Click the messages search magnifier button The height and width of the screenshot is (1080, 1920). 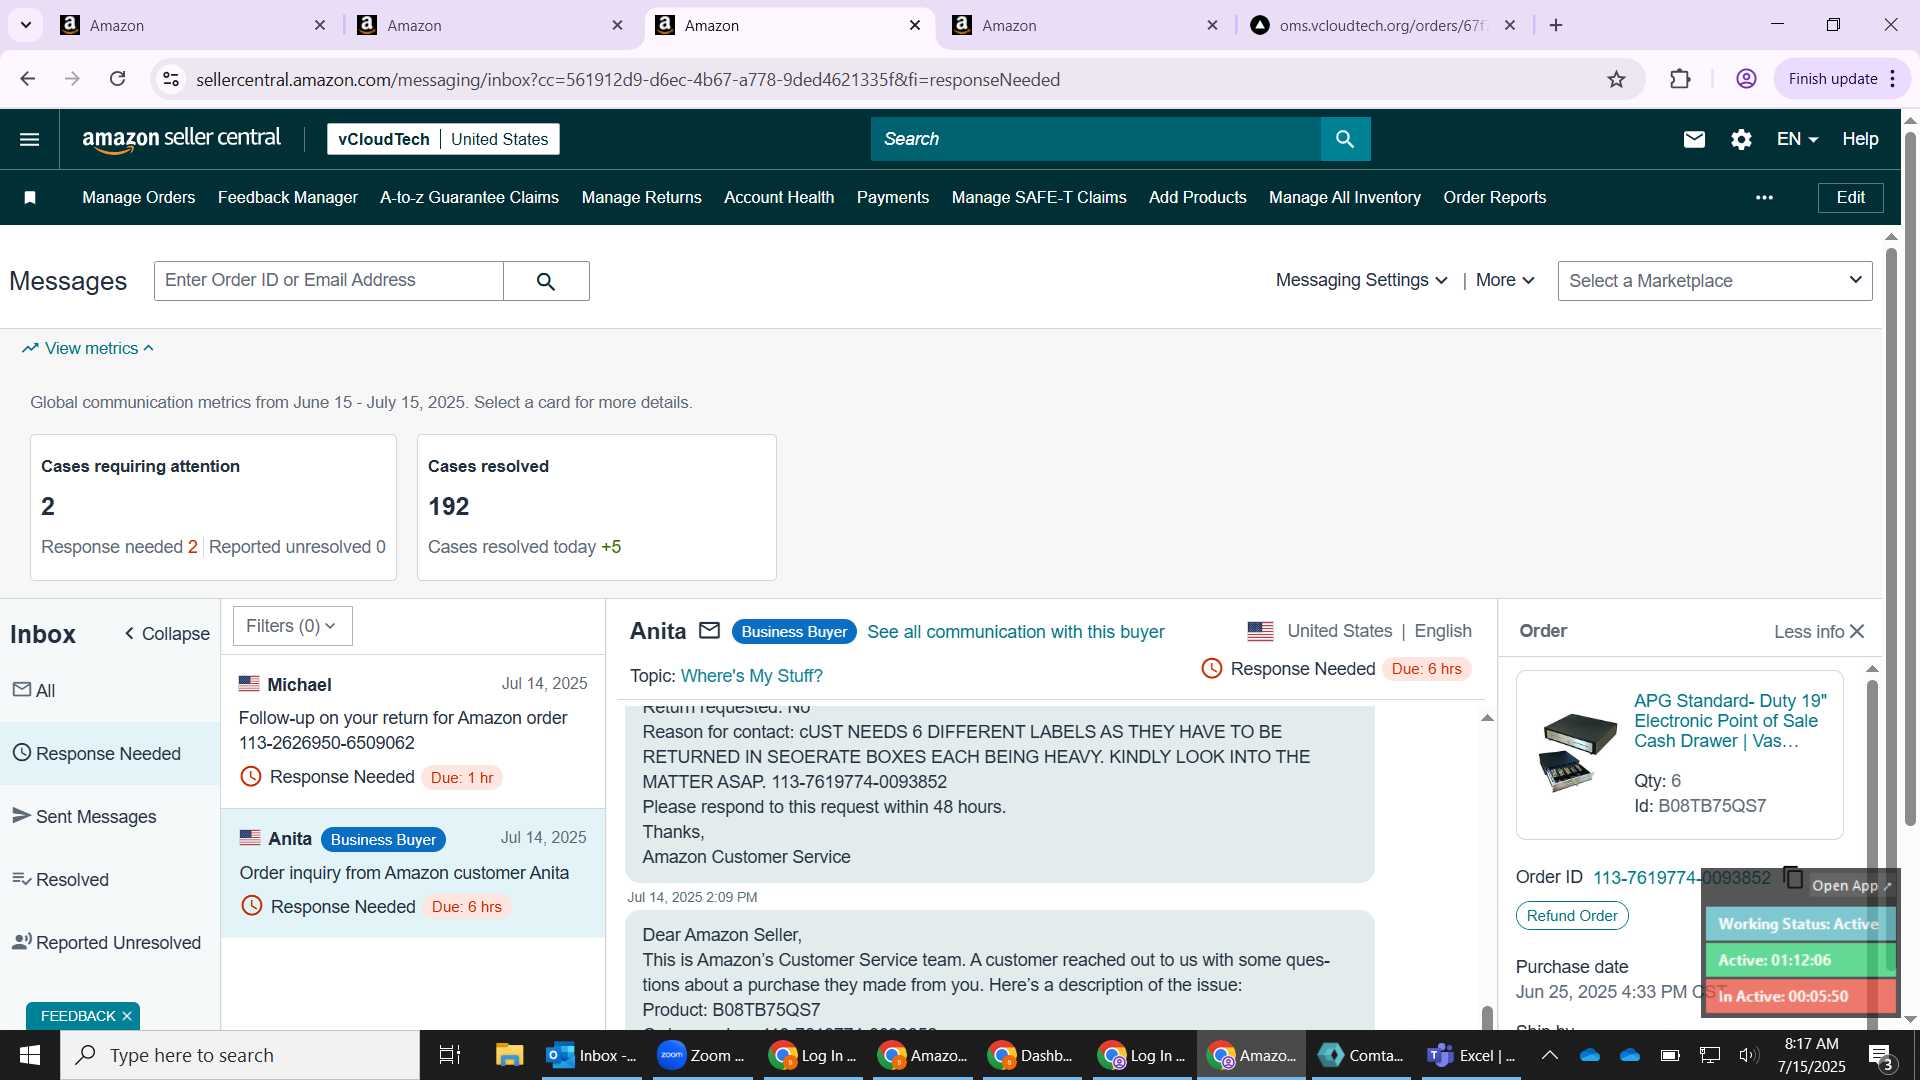(x=546, y=281)
